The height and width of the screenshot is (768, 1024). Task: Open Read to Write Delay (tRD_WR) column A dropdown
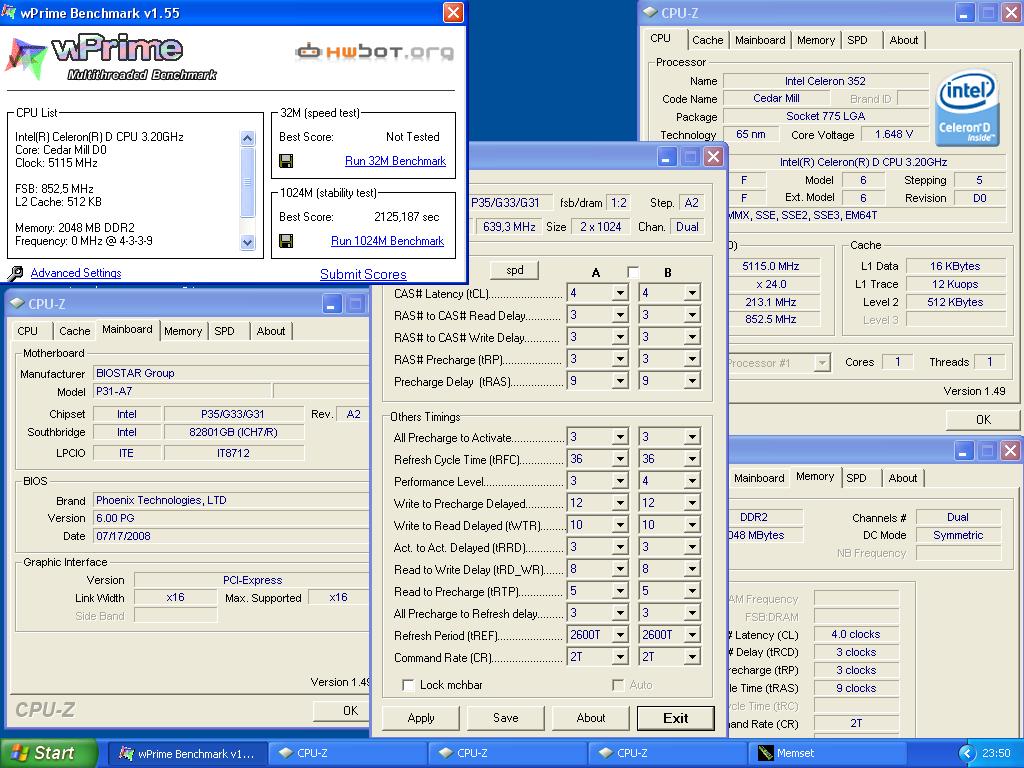click(x=620, y=569)
